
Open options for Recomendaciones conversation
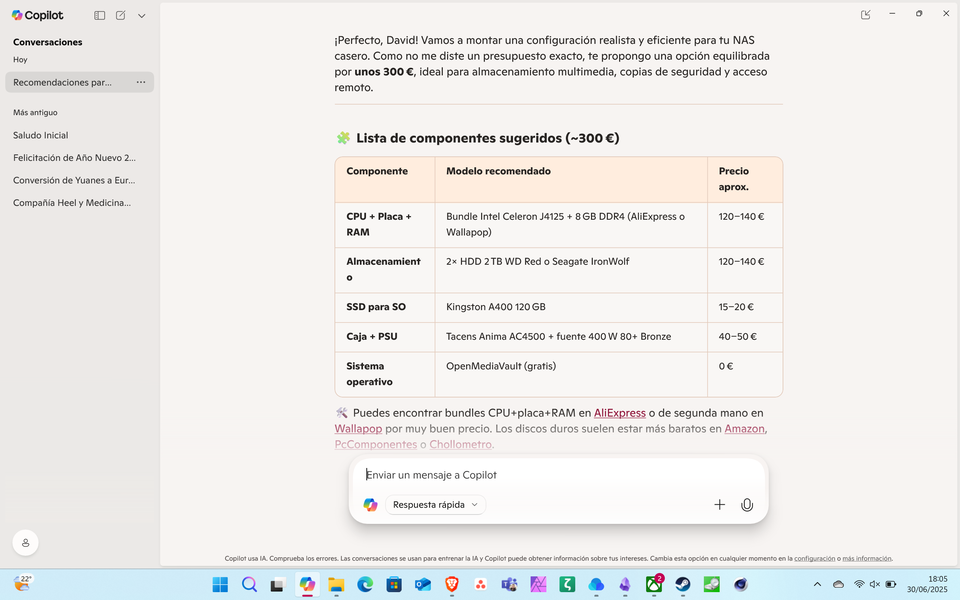pyautogui.click(x=141, y=82)
